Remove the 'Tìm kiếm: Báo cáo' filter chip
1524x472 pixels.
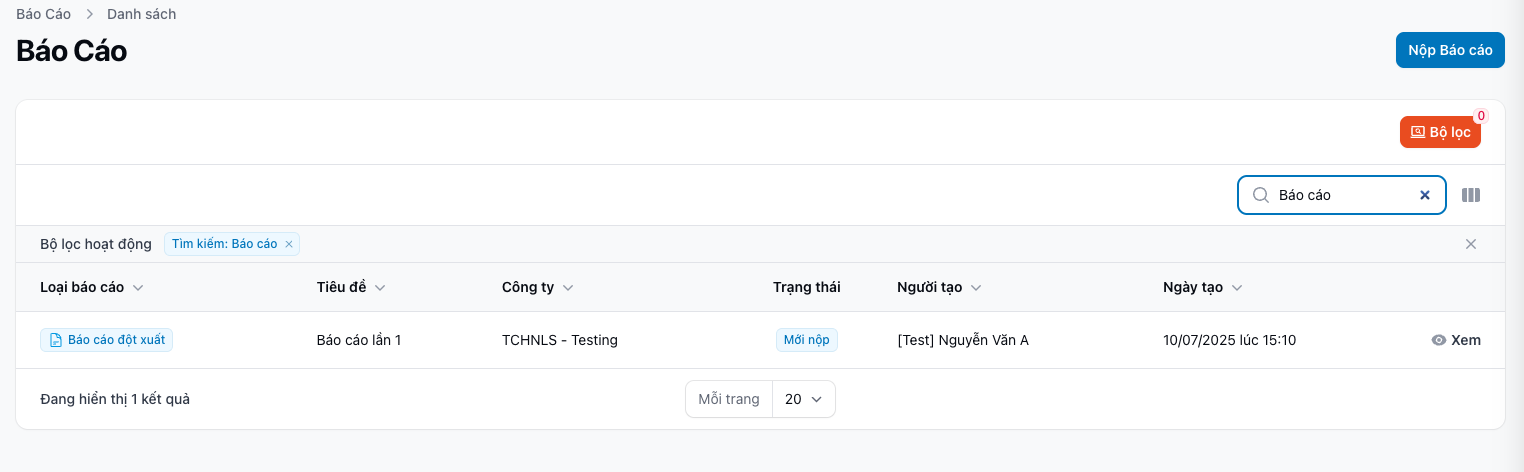(x=289, y=244)
